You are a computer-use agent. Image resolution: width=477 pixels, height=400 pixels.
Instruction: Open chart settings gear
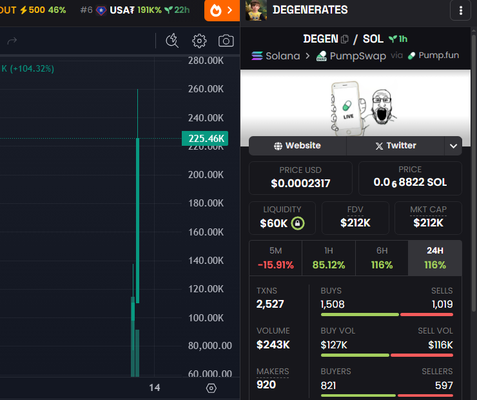tap(199, 41)
